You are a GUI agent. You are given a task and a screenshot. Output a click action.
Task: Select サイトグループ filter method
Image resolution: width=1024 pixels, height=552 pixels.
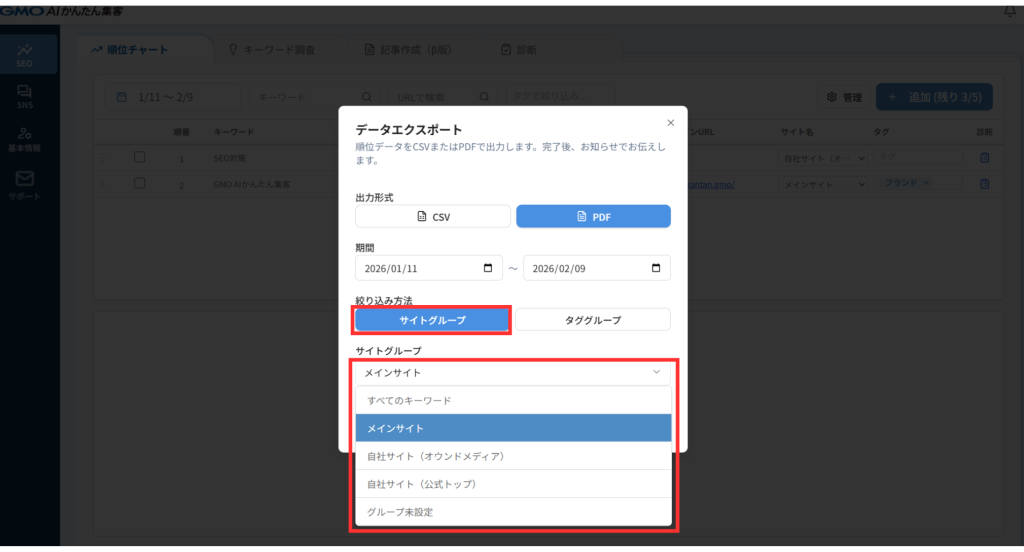tap(432, 320)
